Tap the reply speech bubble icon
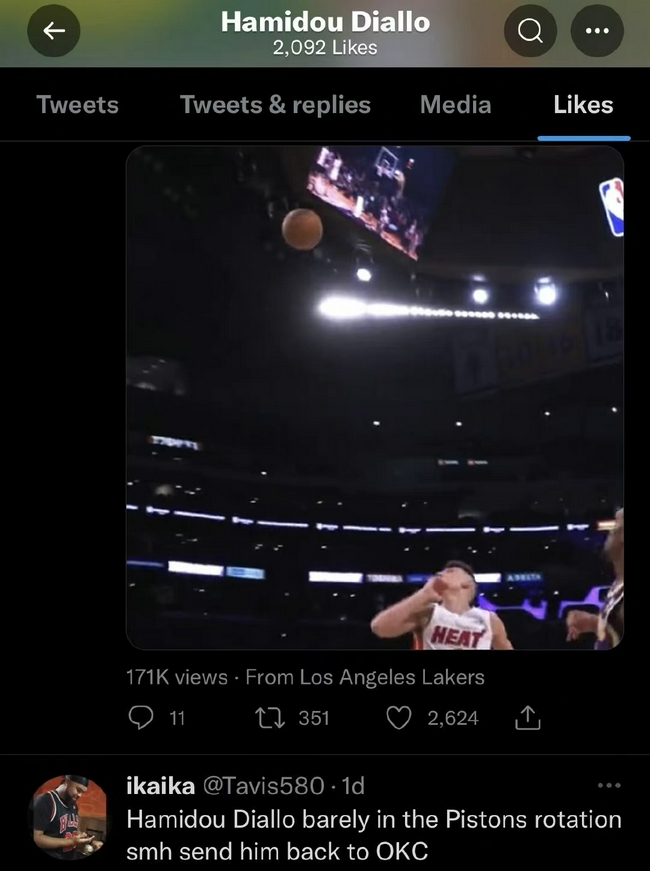The height and width of the screenshot is (871, 650). tap(144, 717)
